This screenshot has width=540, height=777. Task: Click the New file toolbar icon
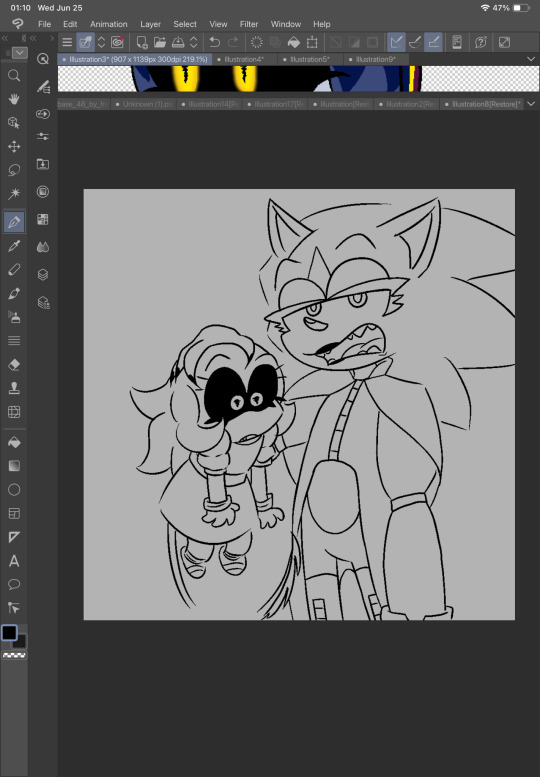142,43
